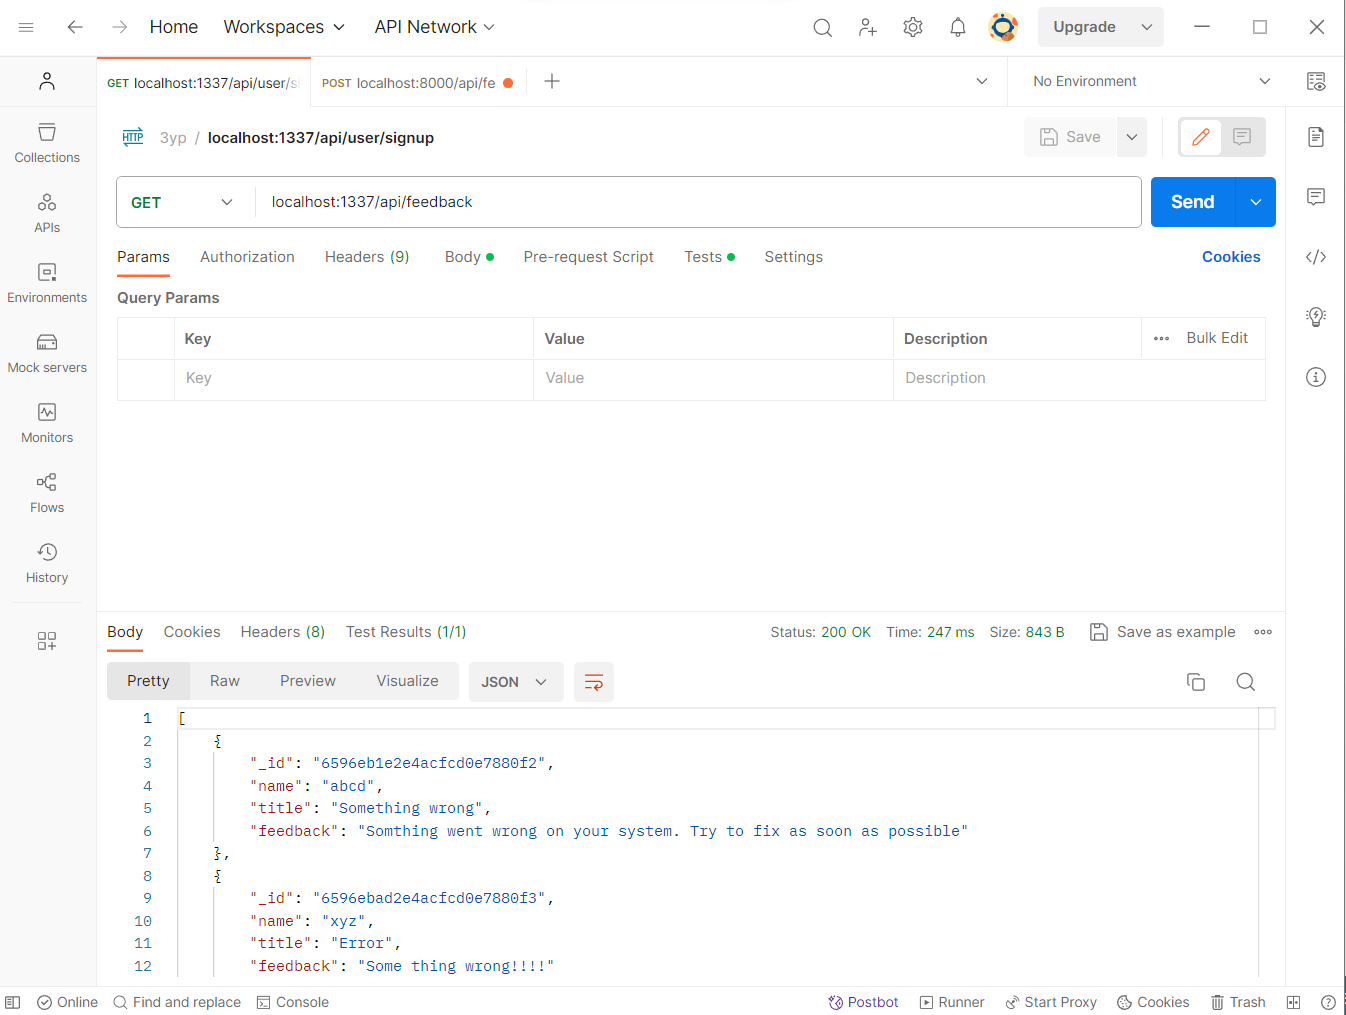This screenshot has height=1015, width=1346.
Task: Open Related requests lightbulb icon
Action: [1316, 317]
